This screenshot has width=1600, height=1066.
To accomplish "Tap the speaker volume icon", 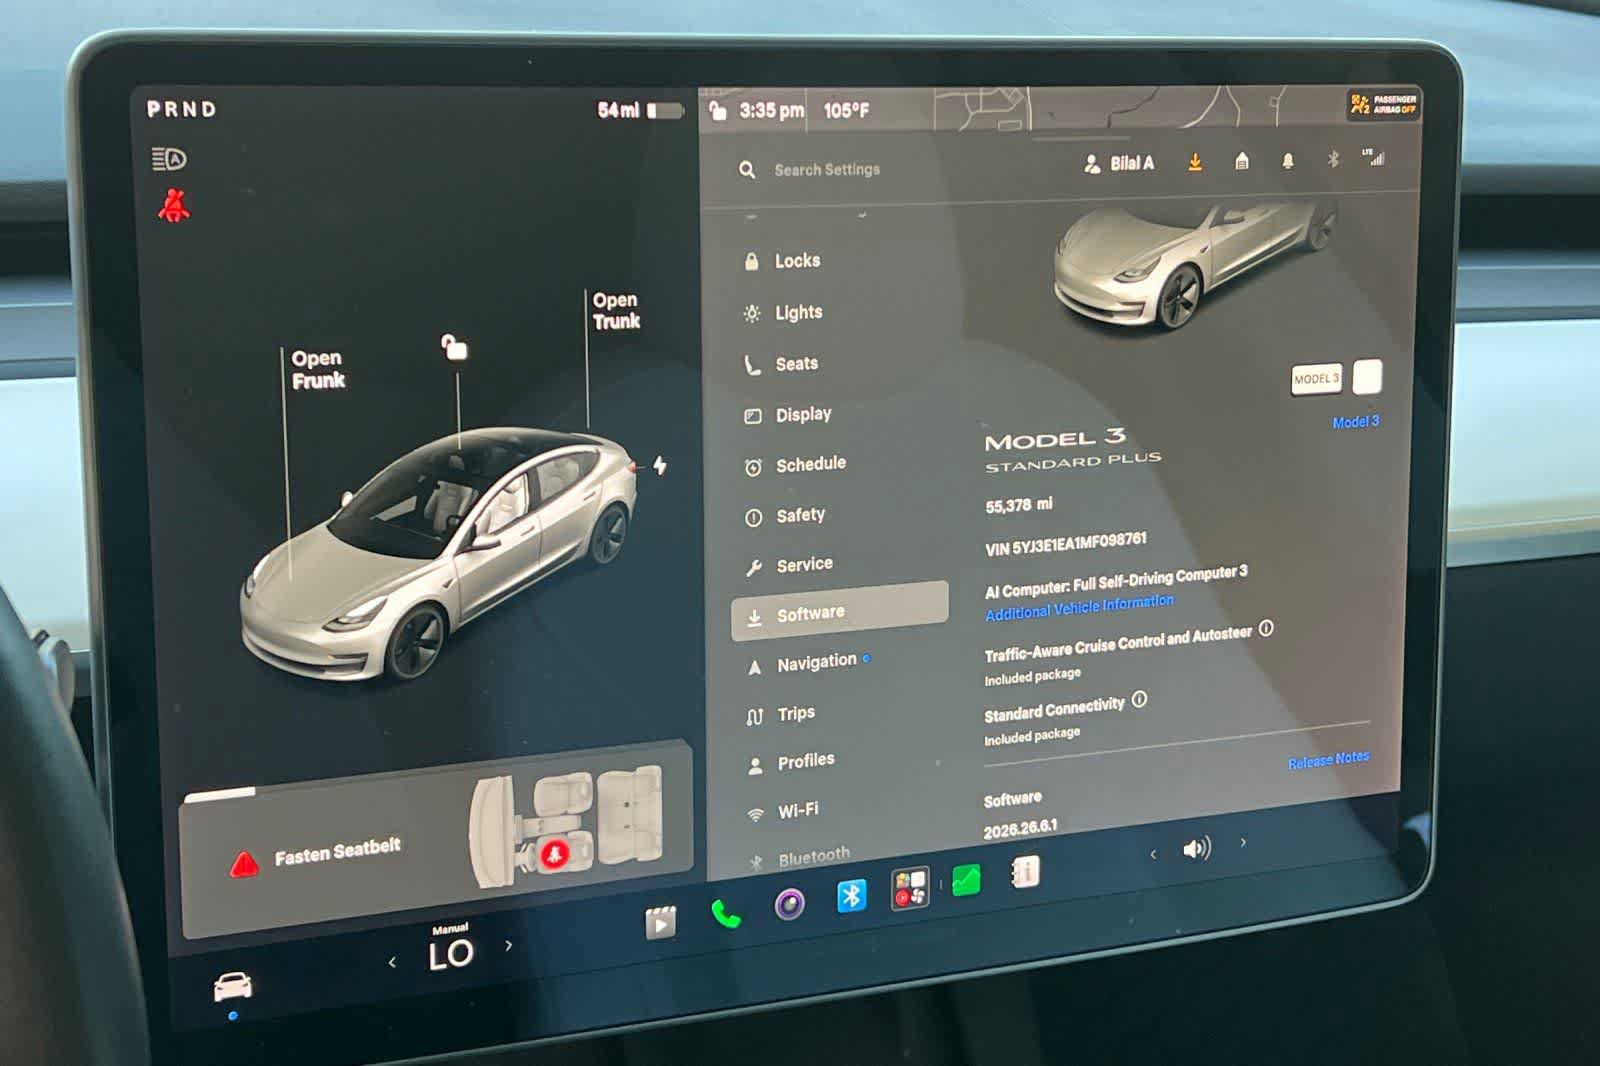I will (1196, 849).
